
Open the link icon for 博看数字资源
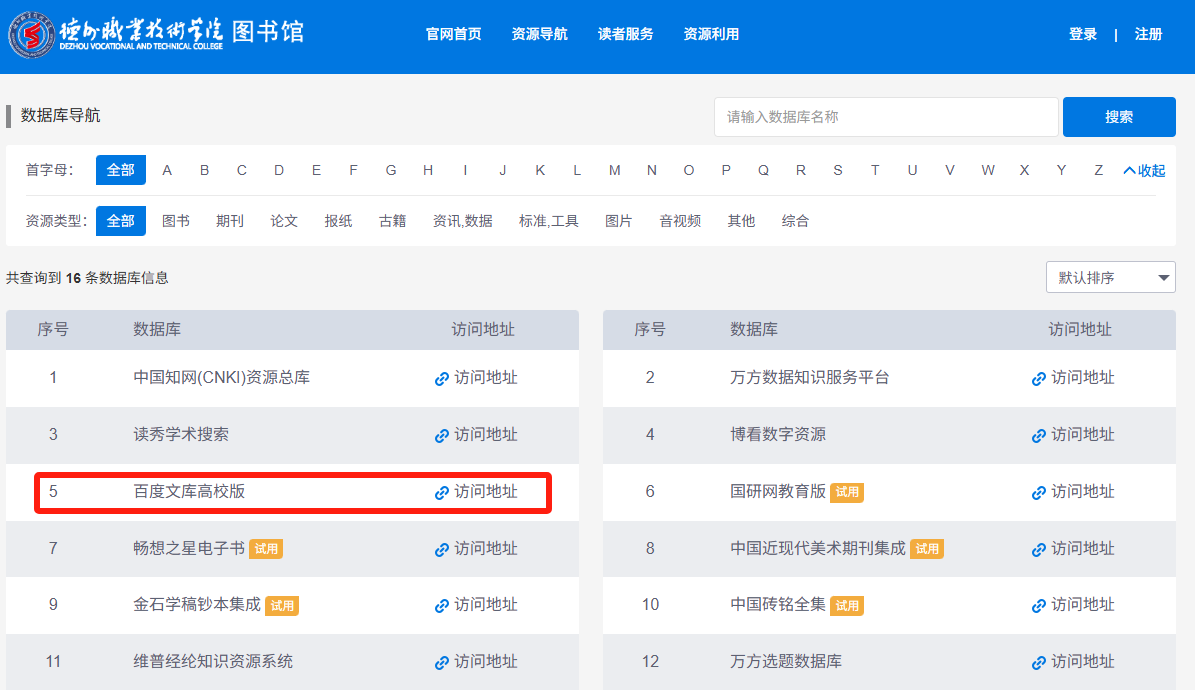(1038, 436)
